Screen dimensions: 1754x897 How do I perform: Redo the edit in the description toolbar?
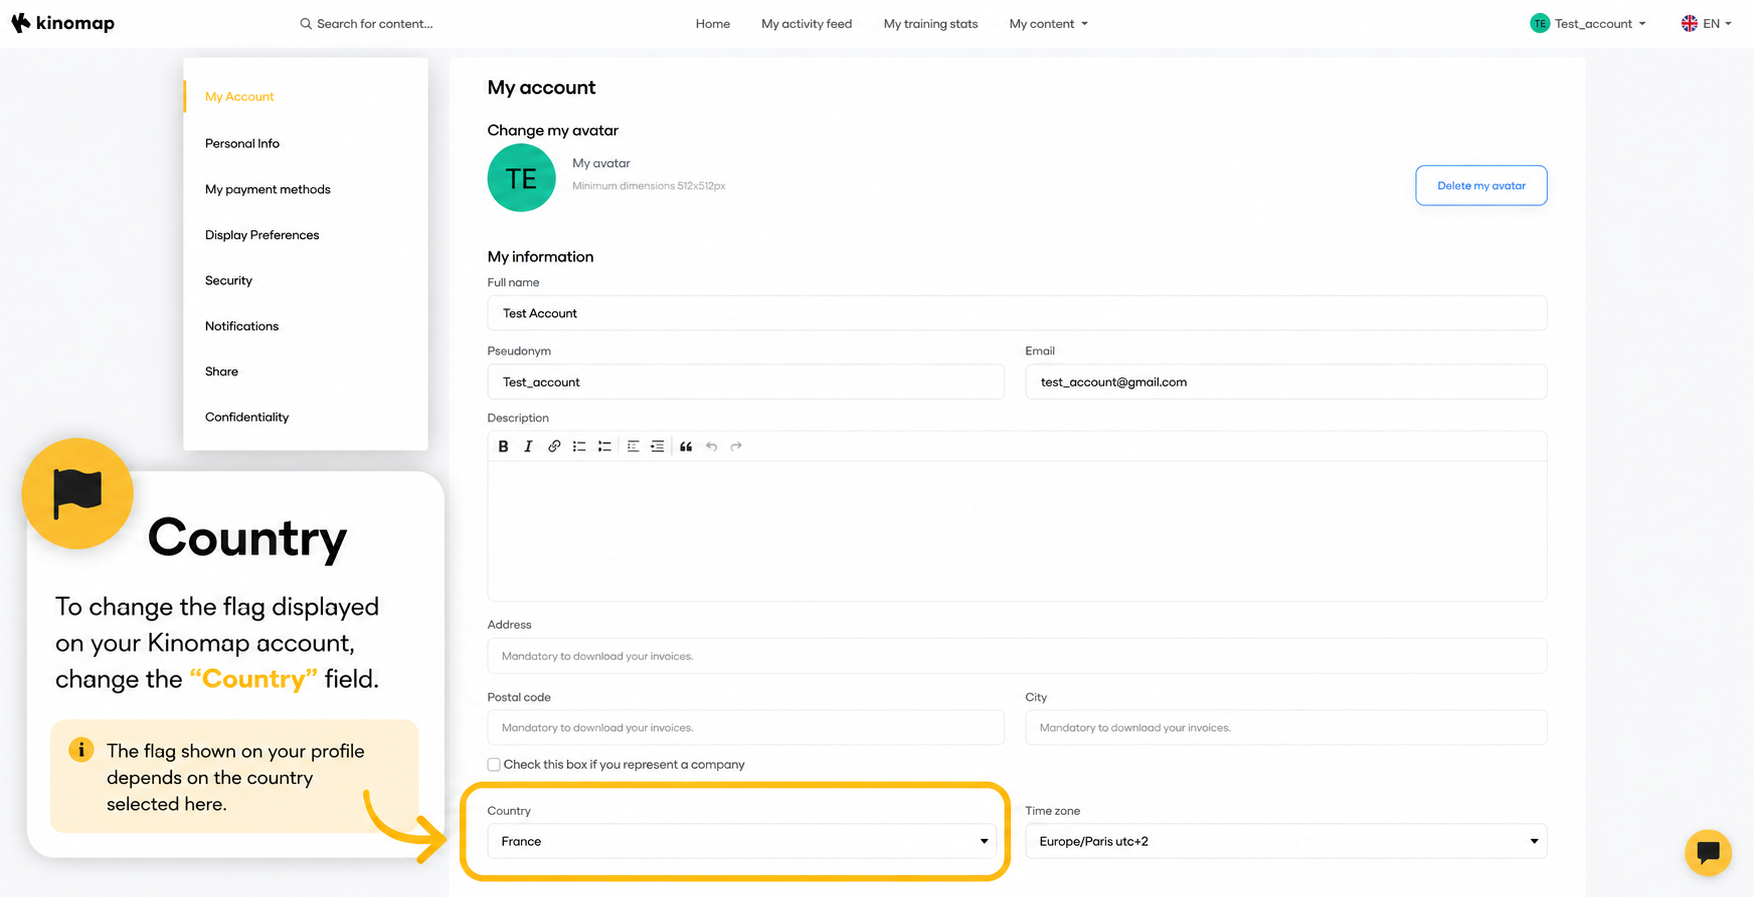[x=736, y=446]
